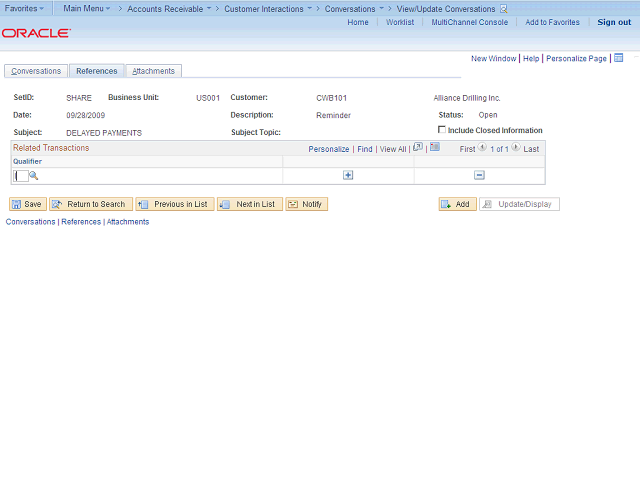This screenshot has height=480, width=640.
Task: Show next row arrow in Related Transactions
Action: coord(516,147)
